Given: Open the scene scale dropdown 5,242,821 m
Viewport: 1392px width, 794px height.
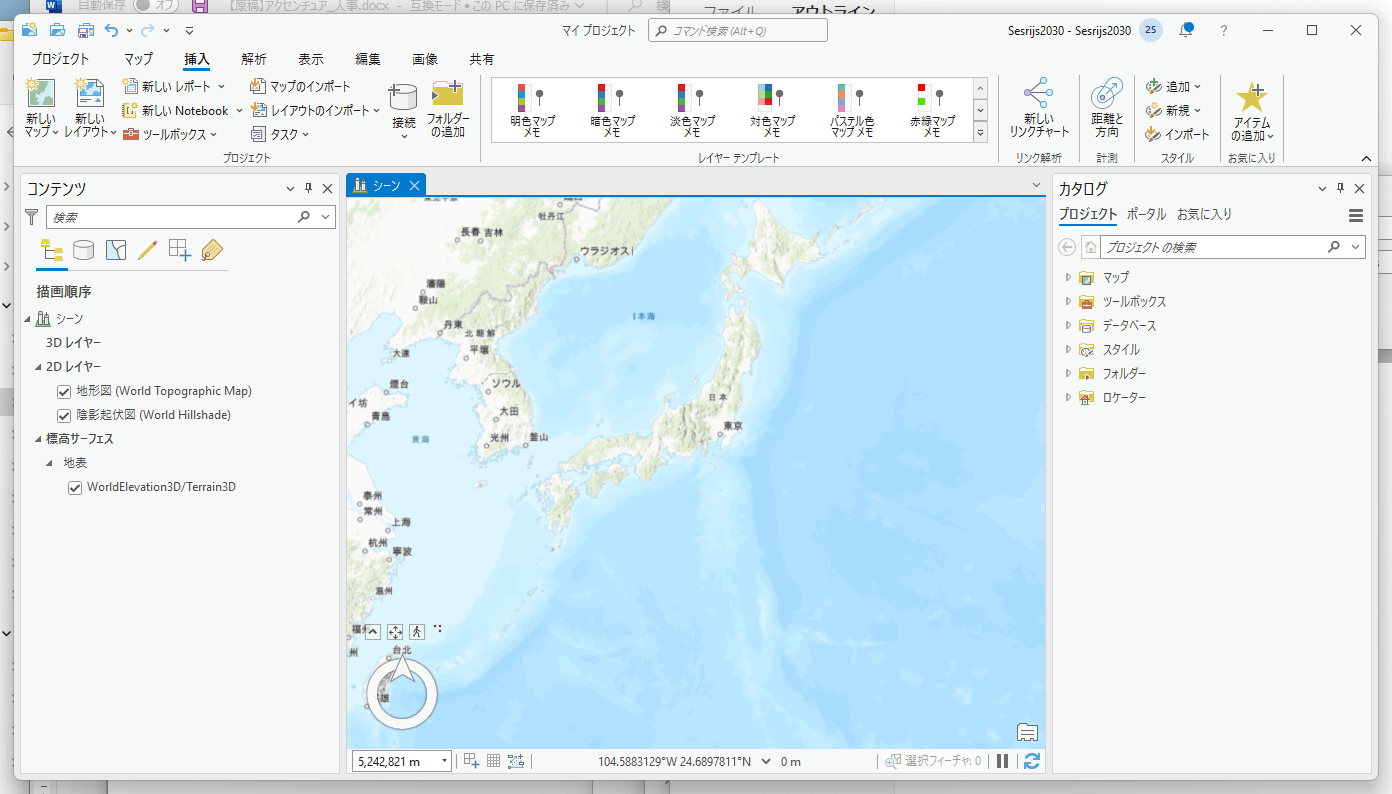Looking at the screenshot, I should tap(444, 762).
